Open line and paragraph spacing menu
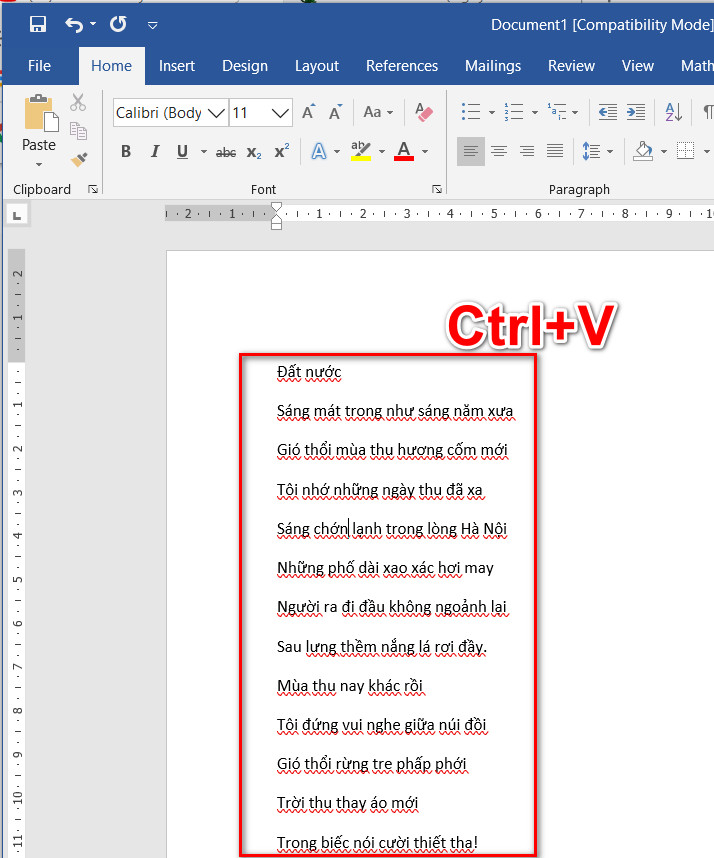Image resolution: width=714 pixels, height=858 pixels. [x=596, y=151]
